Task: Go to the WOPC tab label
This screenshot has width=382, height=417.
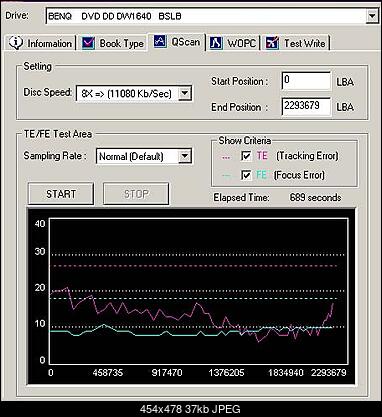Action: point(242,43)
